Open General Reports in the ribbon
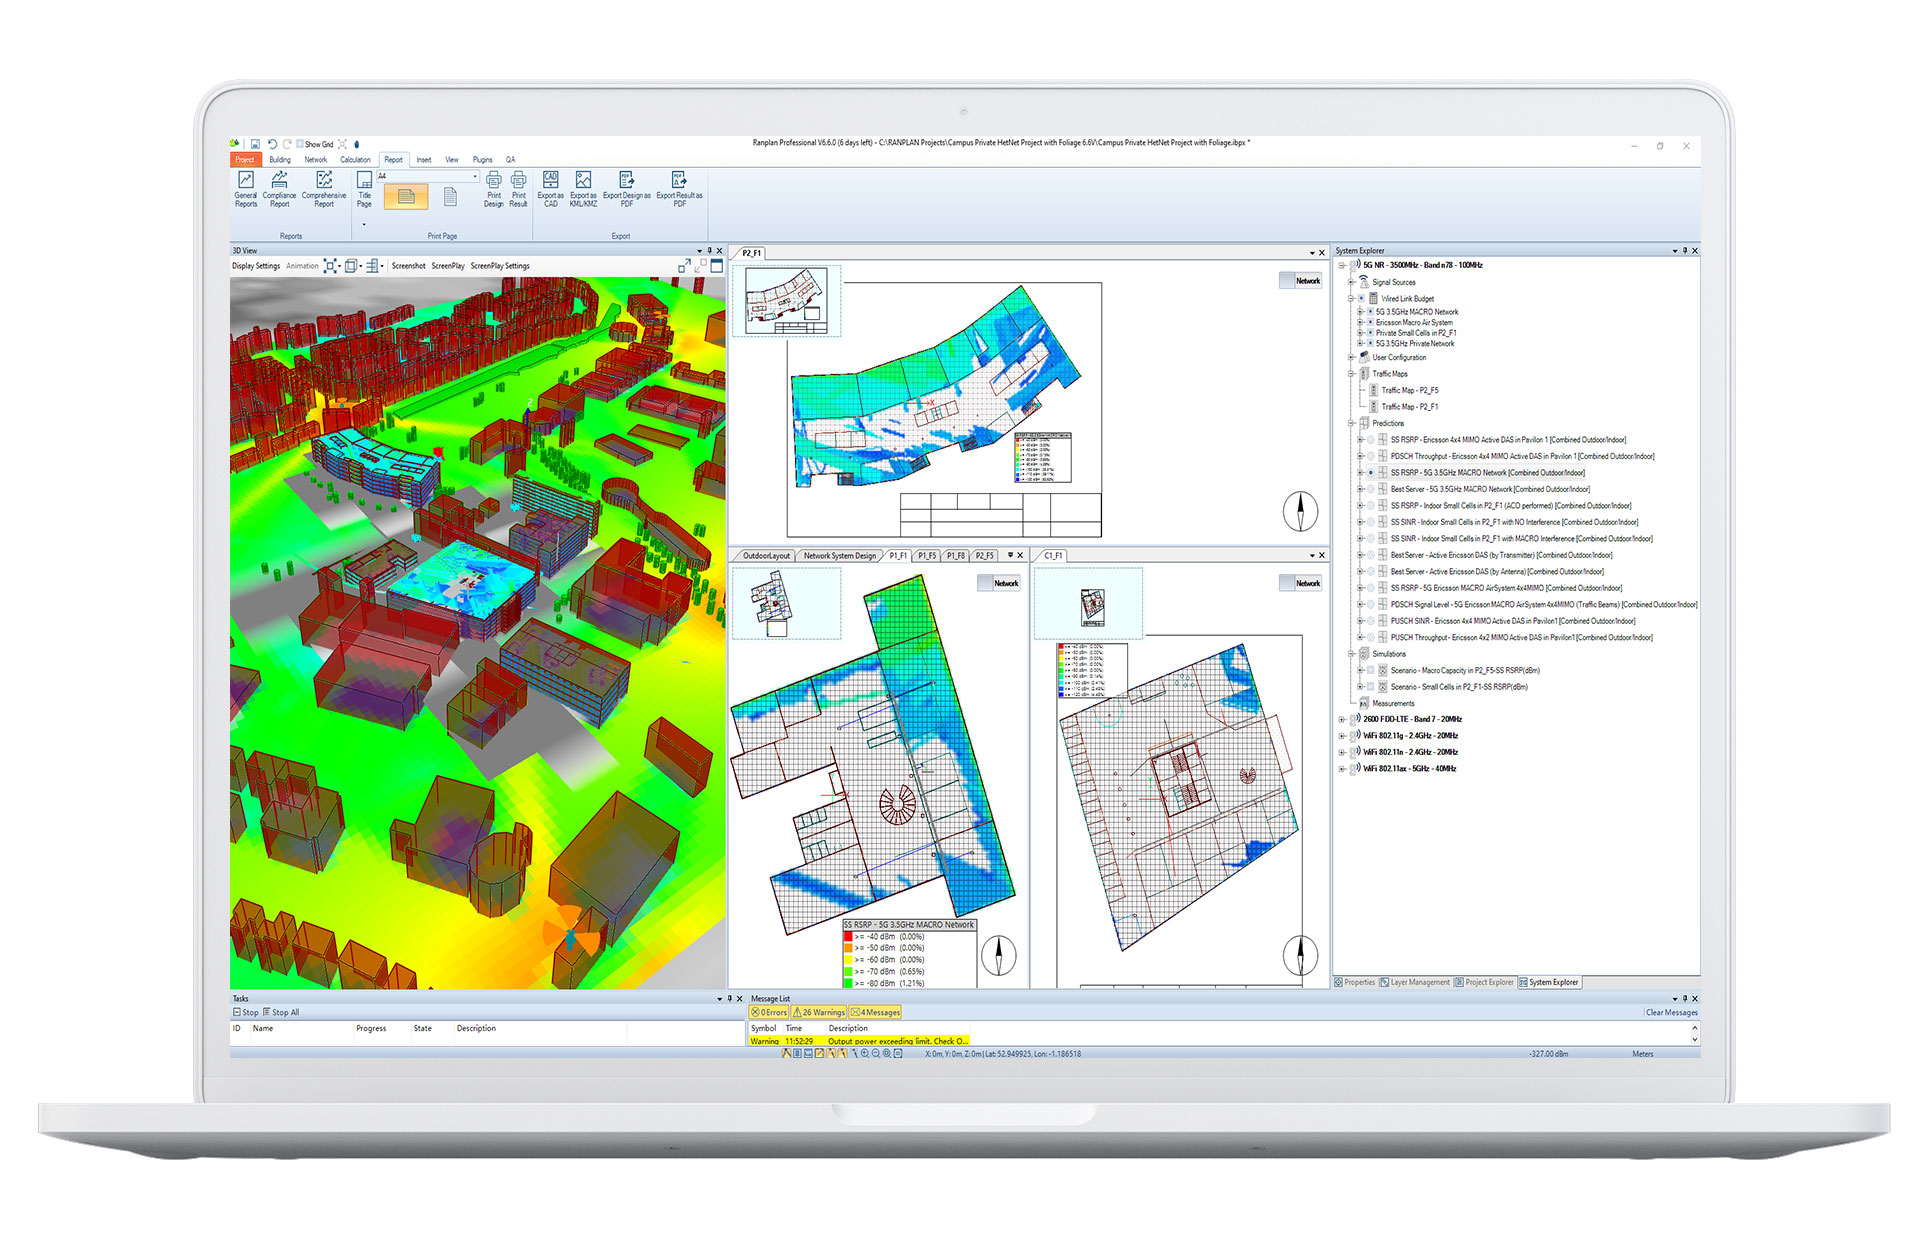 coord(246,189)
